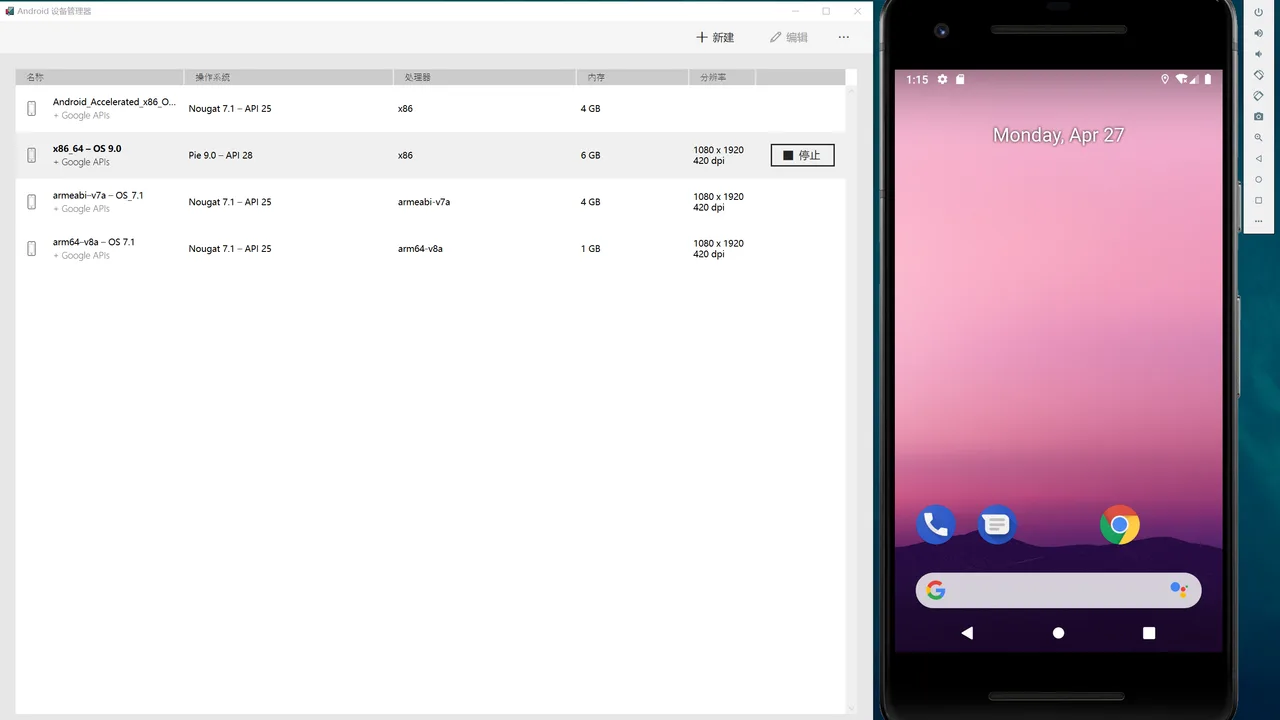Screen dimensions: 1280x720
Task: Tap Android Recents square on phone screen
Action: click(1149, 633)
